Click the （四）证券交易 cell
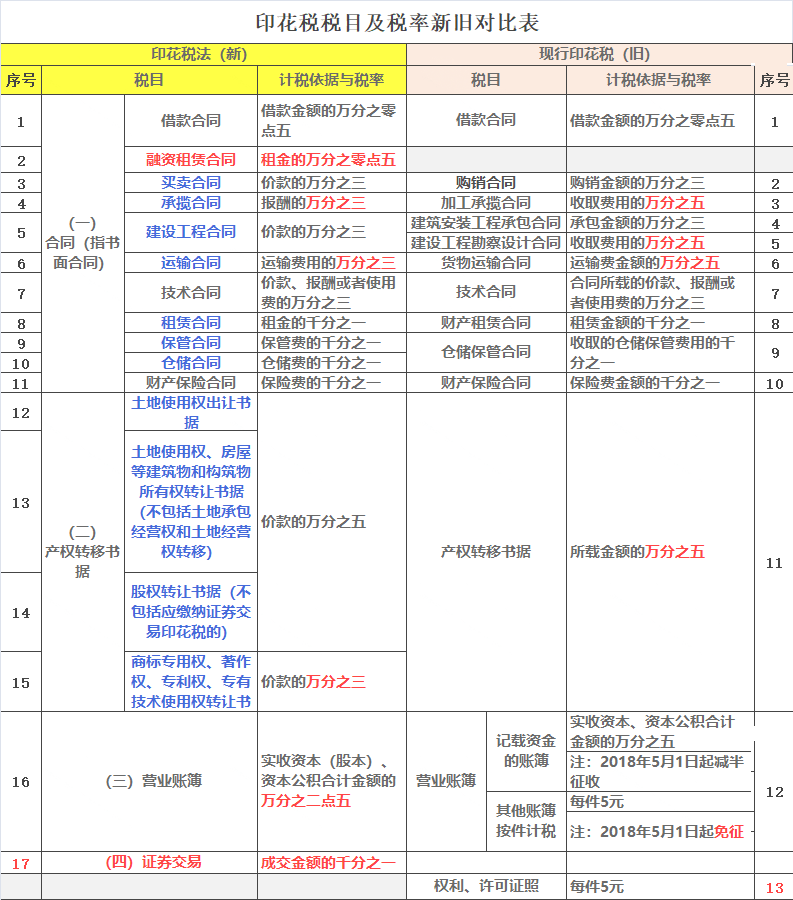Viewport: 793px width, 900px height. 149,862
